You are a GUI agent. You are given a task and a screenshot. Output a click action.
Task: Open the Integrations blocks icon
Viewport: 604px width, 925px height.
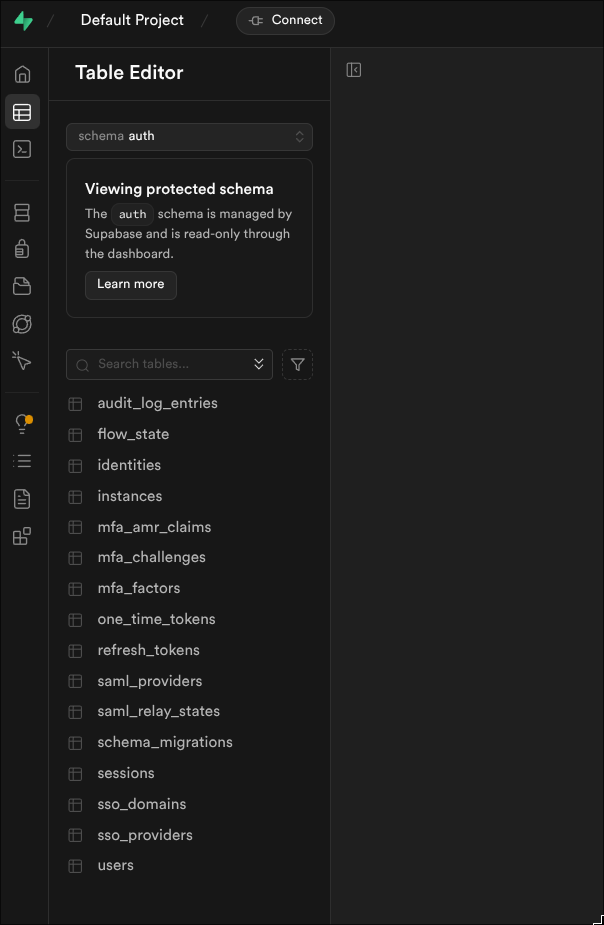22,536
